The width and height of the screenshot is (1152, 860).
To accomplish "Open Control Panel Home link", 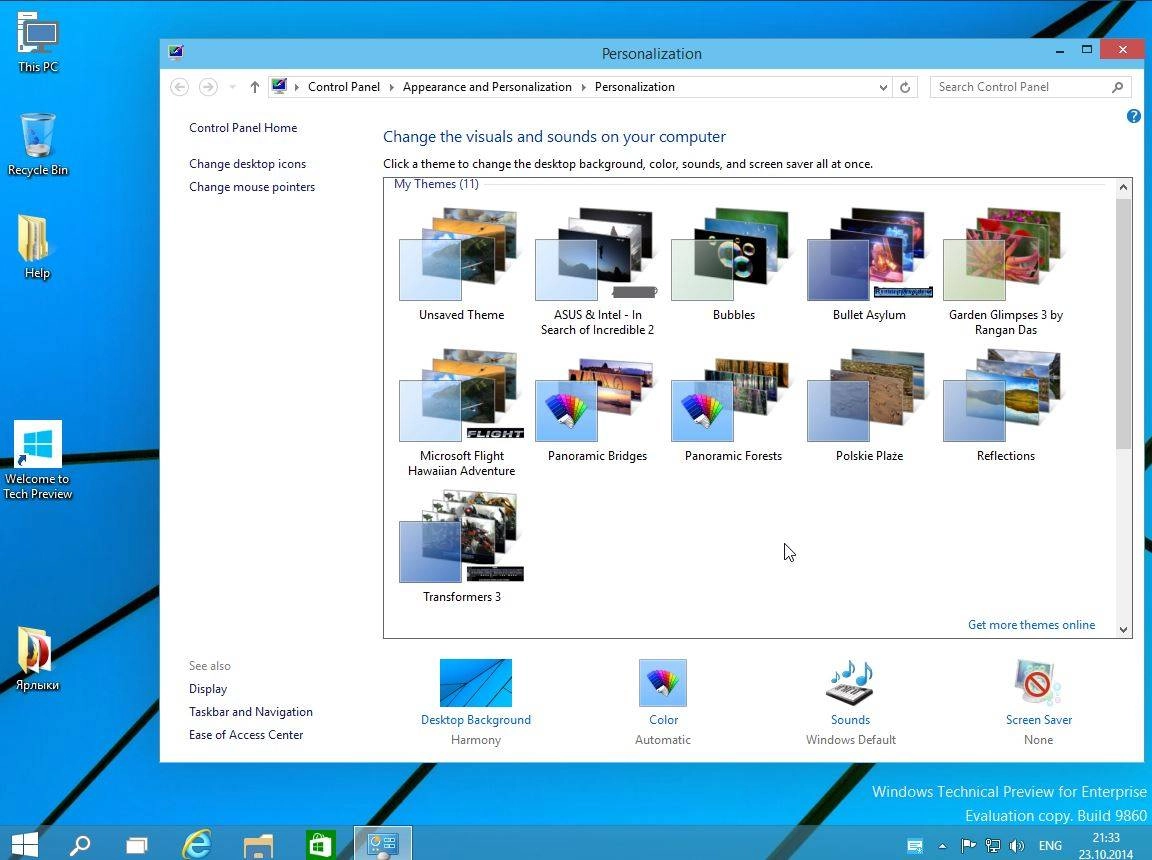I will coord(243,128).
